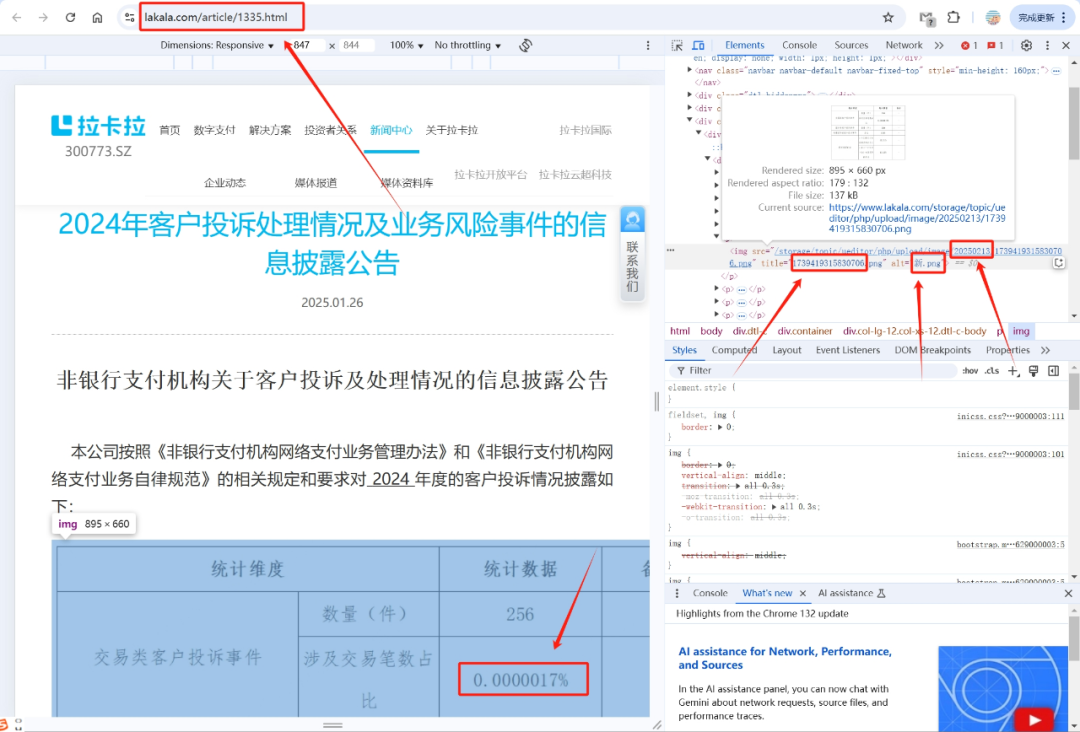Screen dimensions: 1080x732
Task: Open the 拉卡拉开放平台 link
Action: click(x=490, y=175)
